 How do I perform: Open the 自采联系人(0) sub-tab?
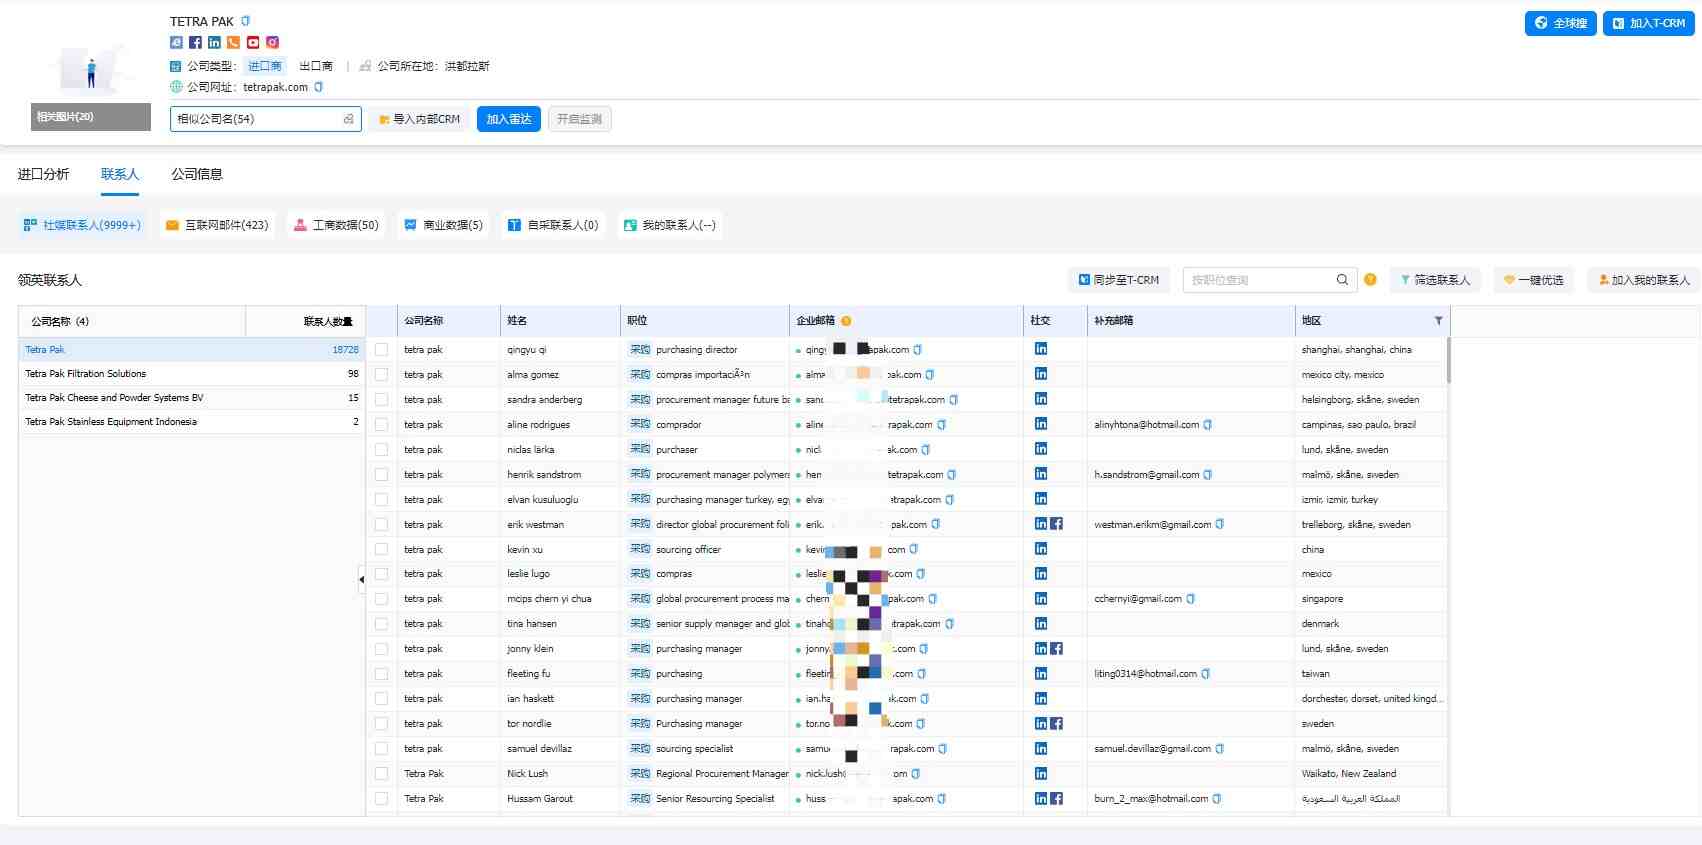pos(553,225)
